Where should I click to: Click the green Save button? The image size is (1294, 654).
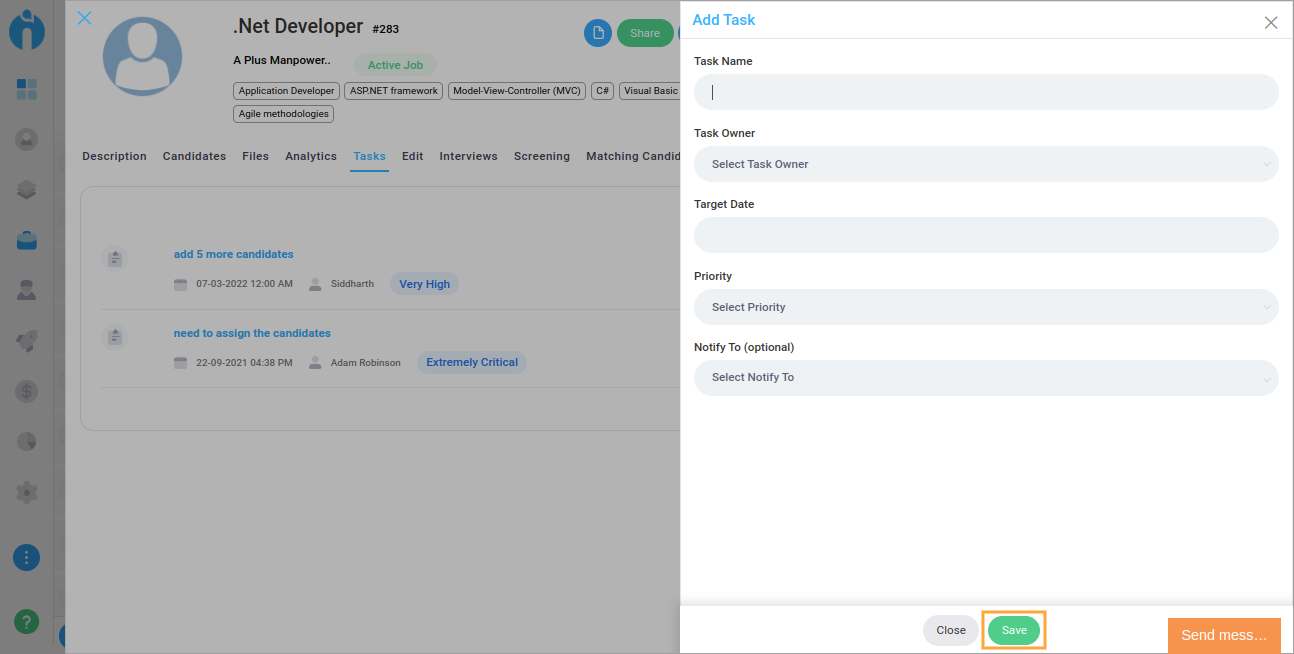coord(1014,630)
